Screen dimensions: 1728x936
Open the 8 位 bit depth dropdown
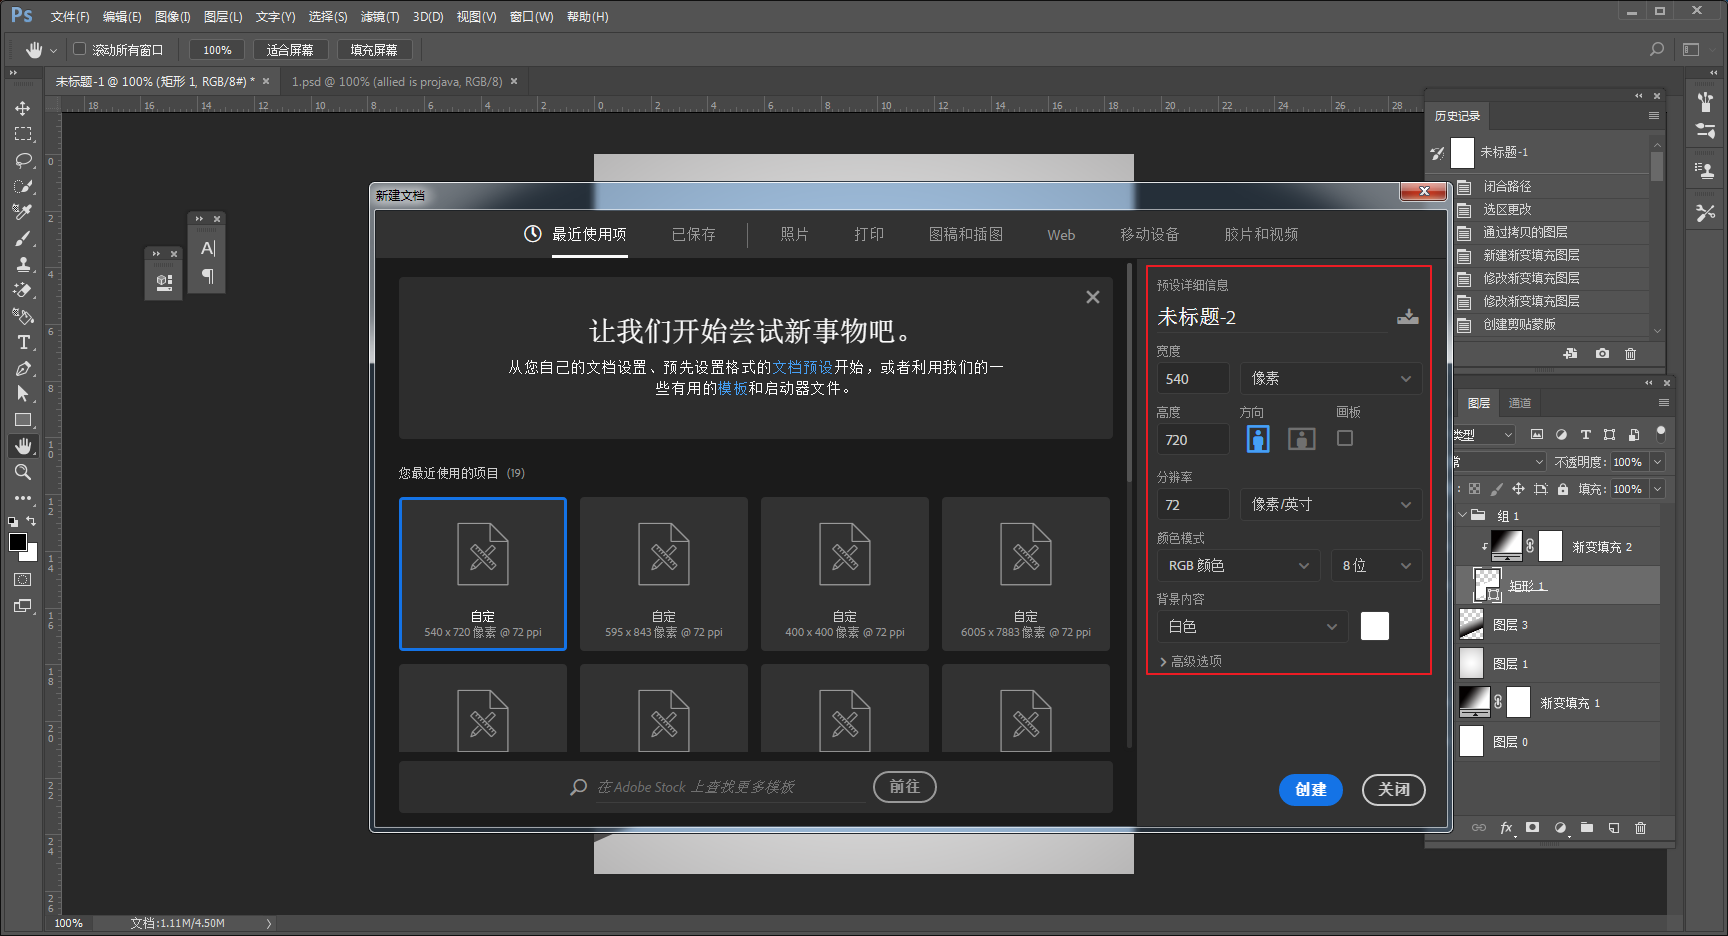1376,565
